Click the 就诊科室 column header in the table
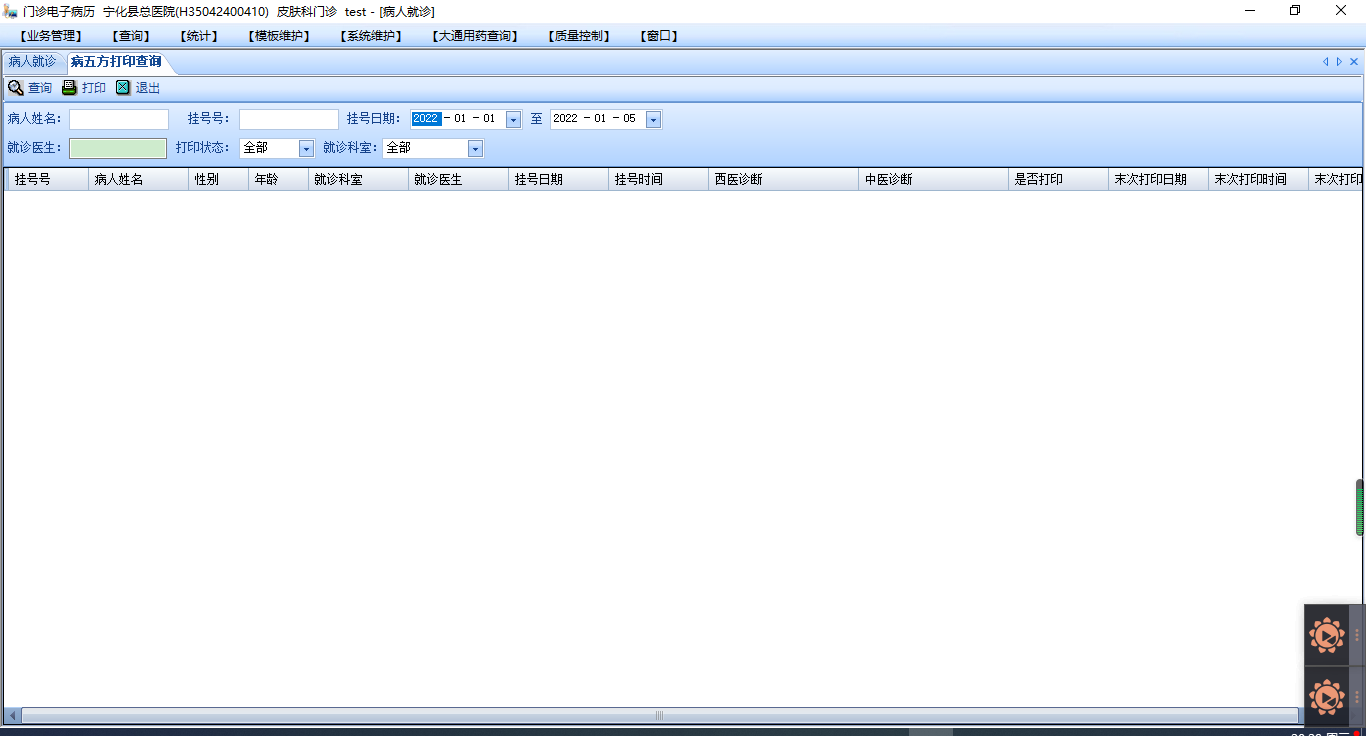The image size is (1366, 736). tap(359, 180)
